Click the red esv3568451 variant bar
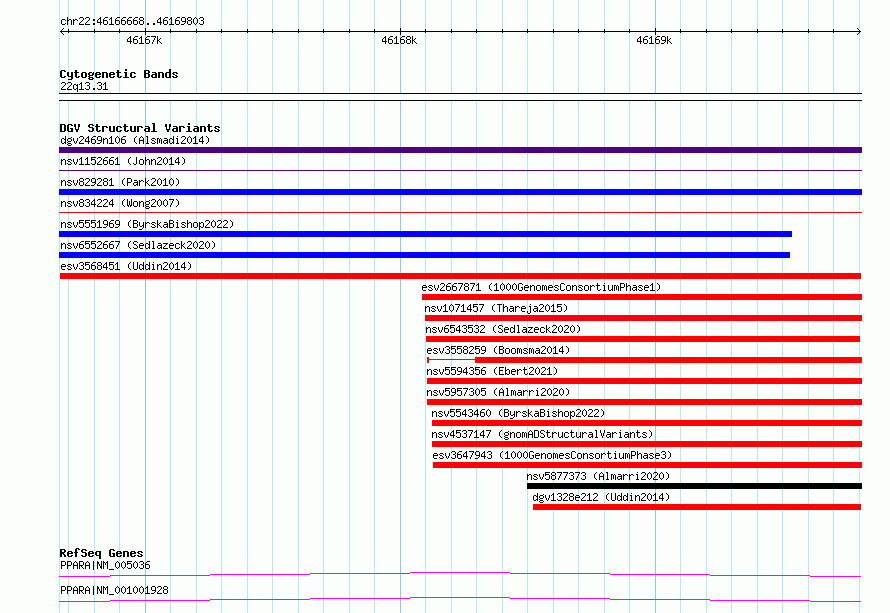This screenshot has width=890, height=613. coord(460,276)
